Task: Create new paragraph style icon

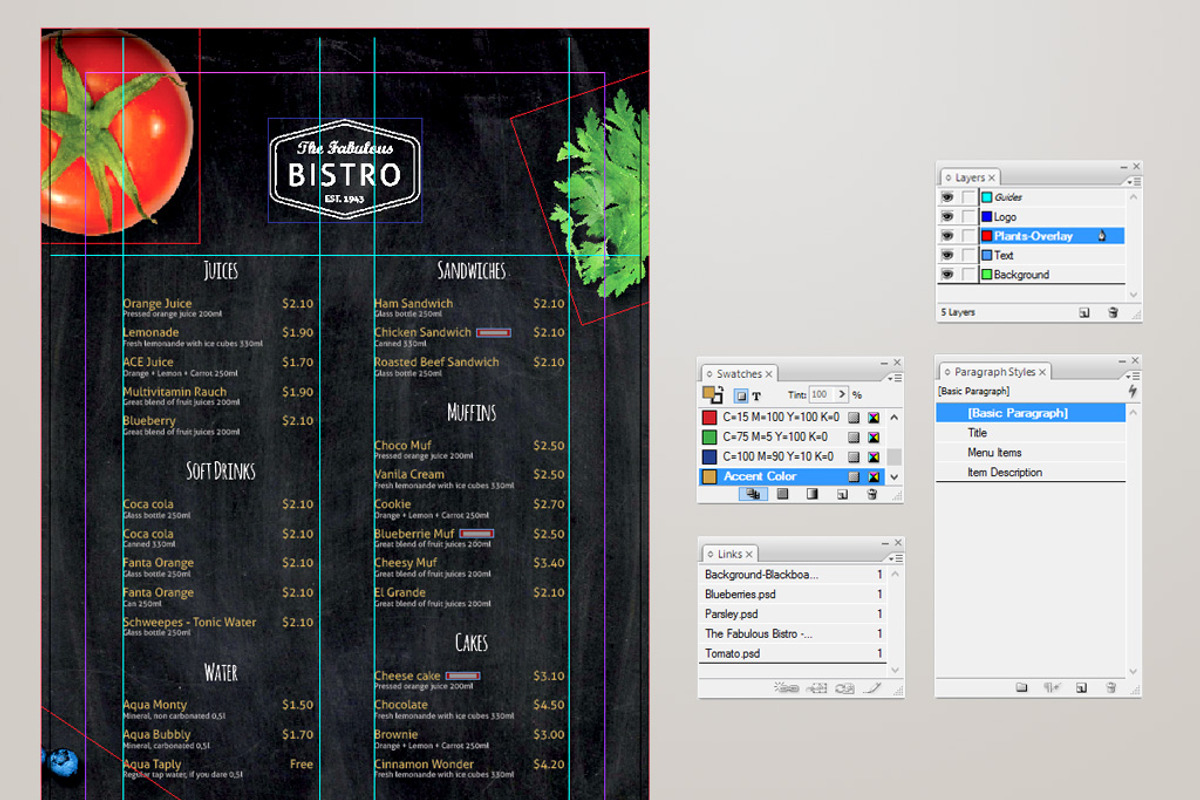Action: coord(1081,688)
